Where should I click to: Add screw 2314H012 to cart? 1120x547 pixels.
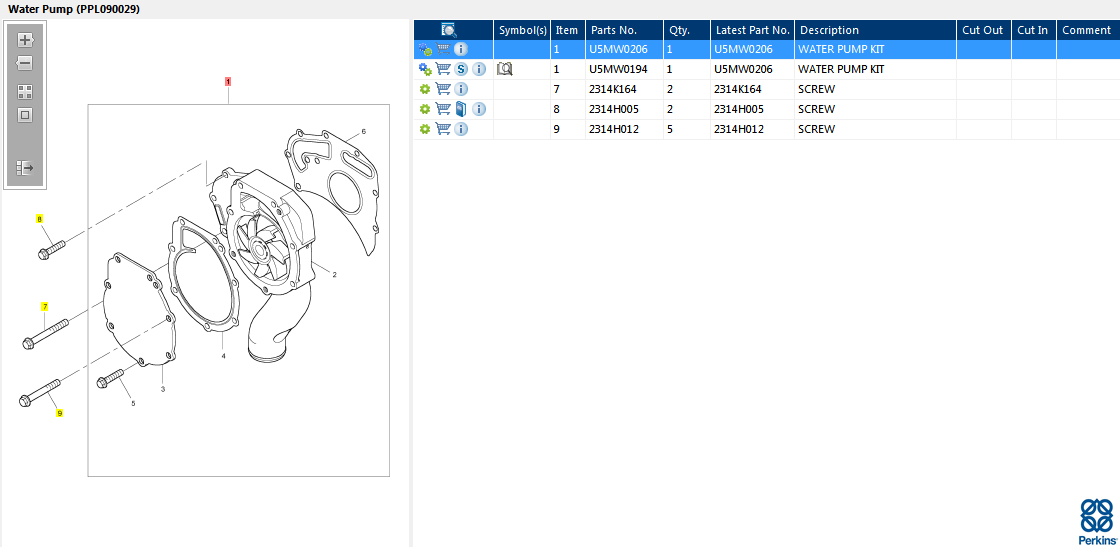click(443, 129)
